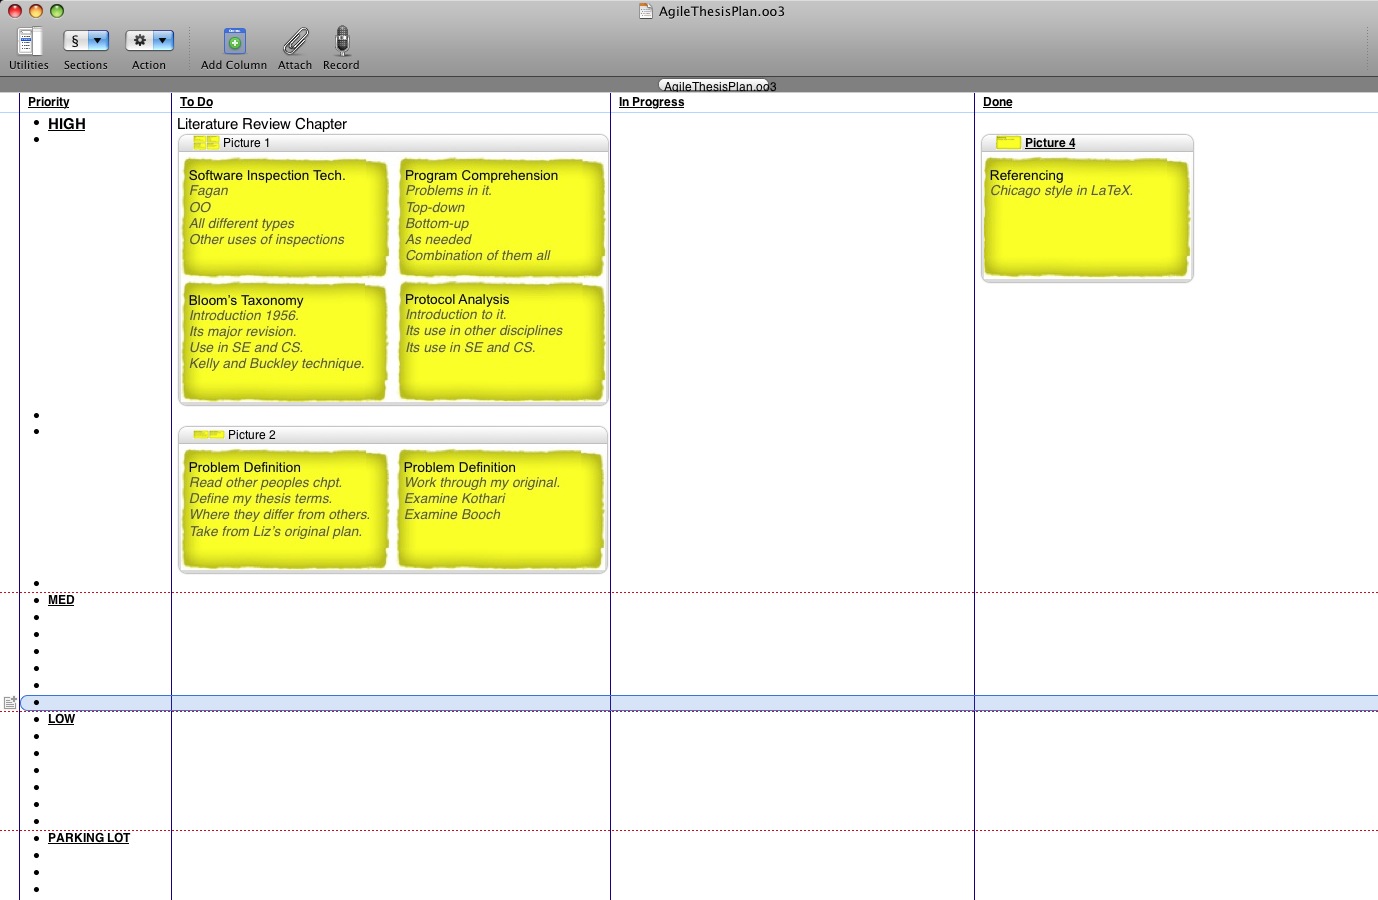
Task: Click the Picture 4 attachment icon
Action: (1008, 143)
